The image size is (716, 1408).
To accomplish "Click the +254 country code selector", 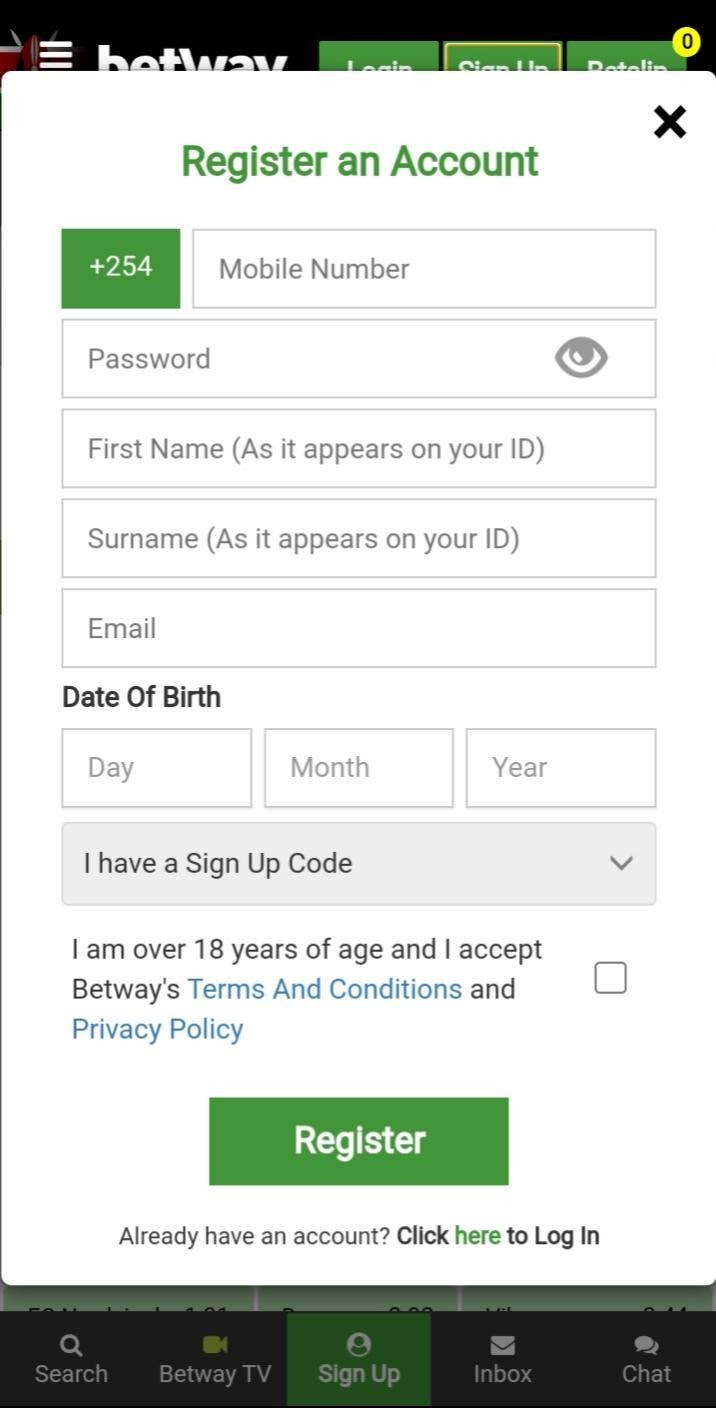I will 120,267.
